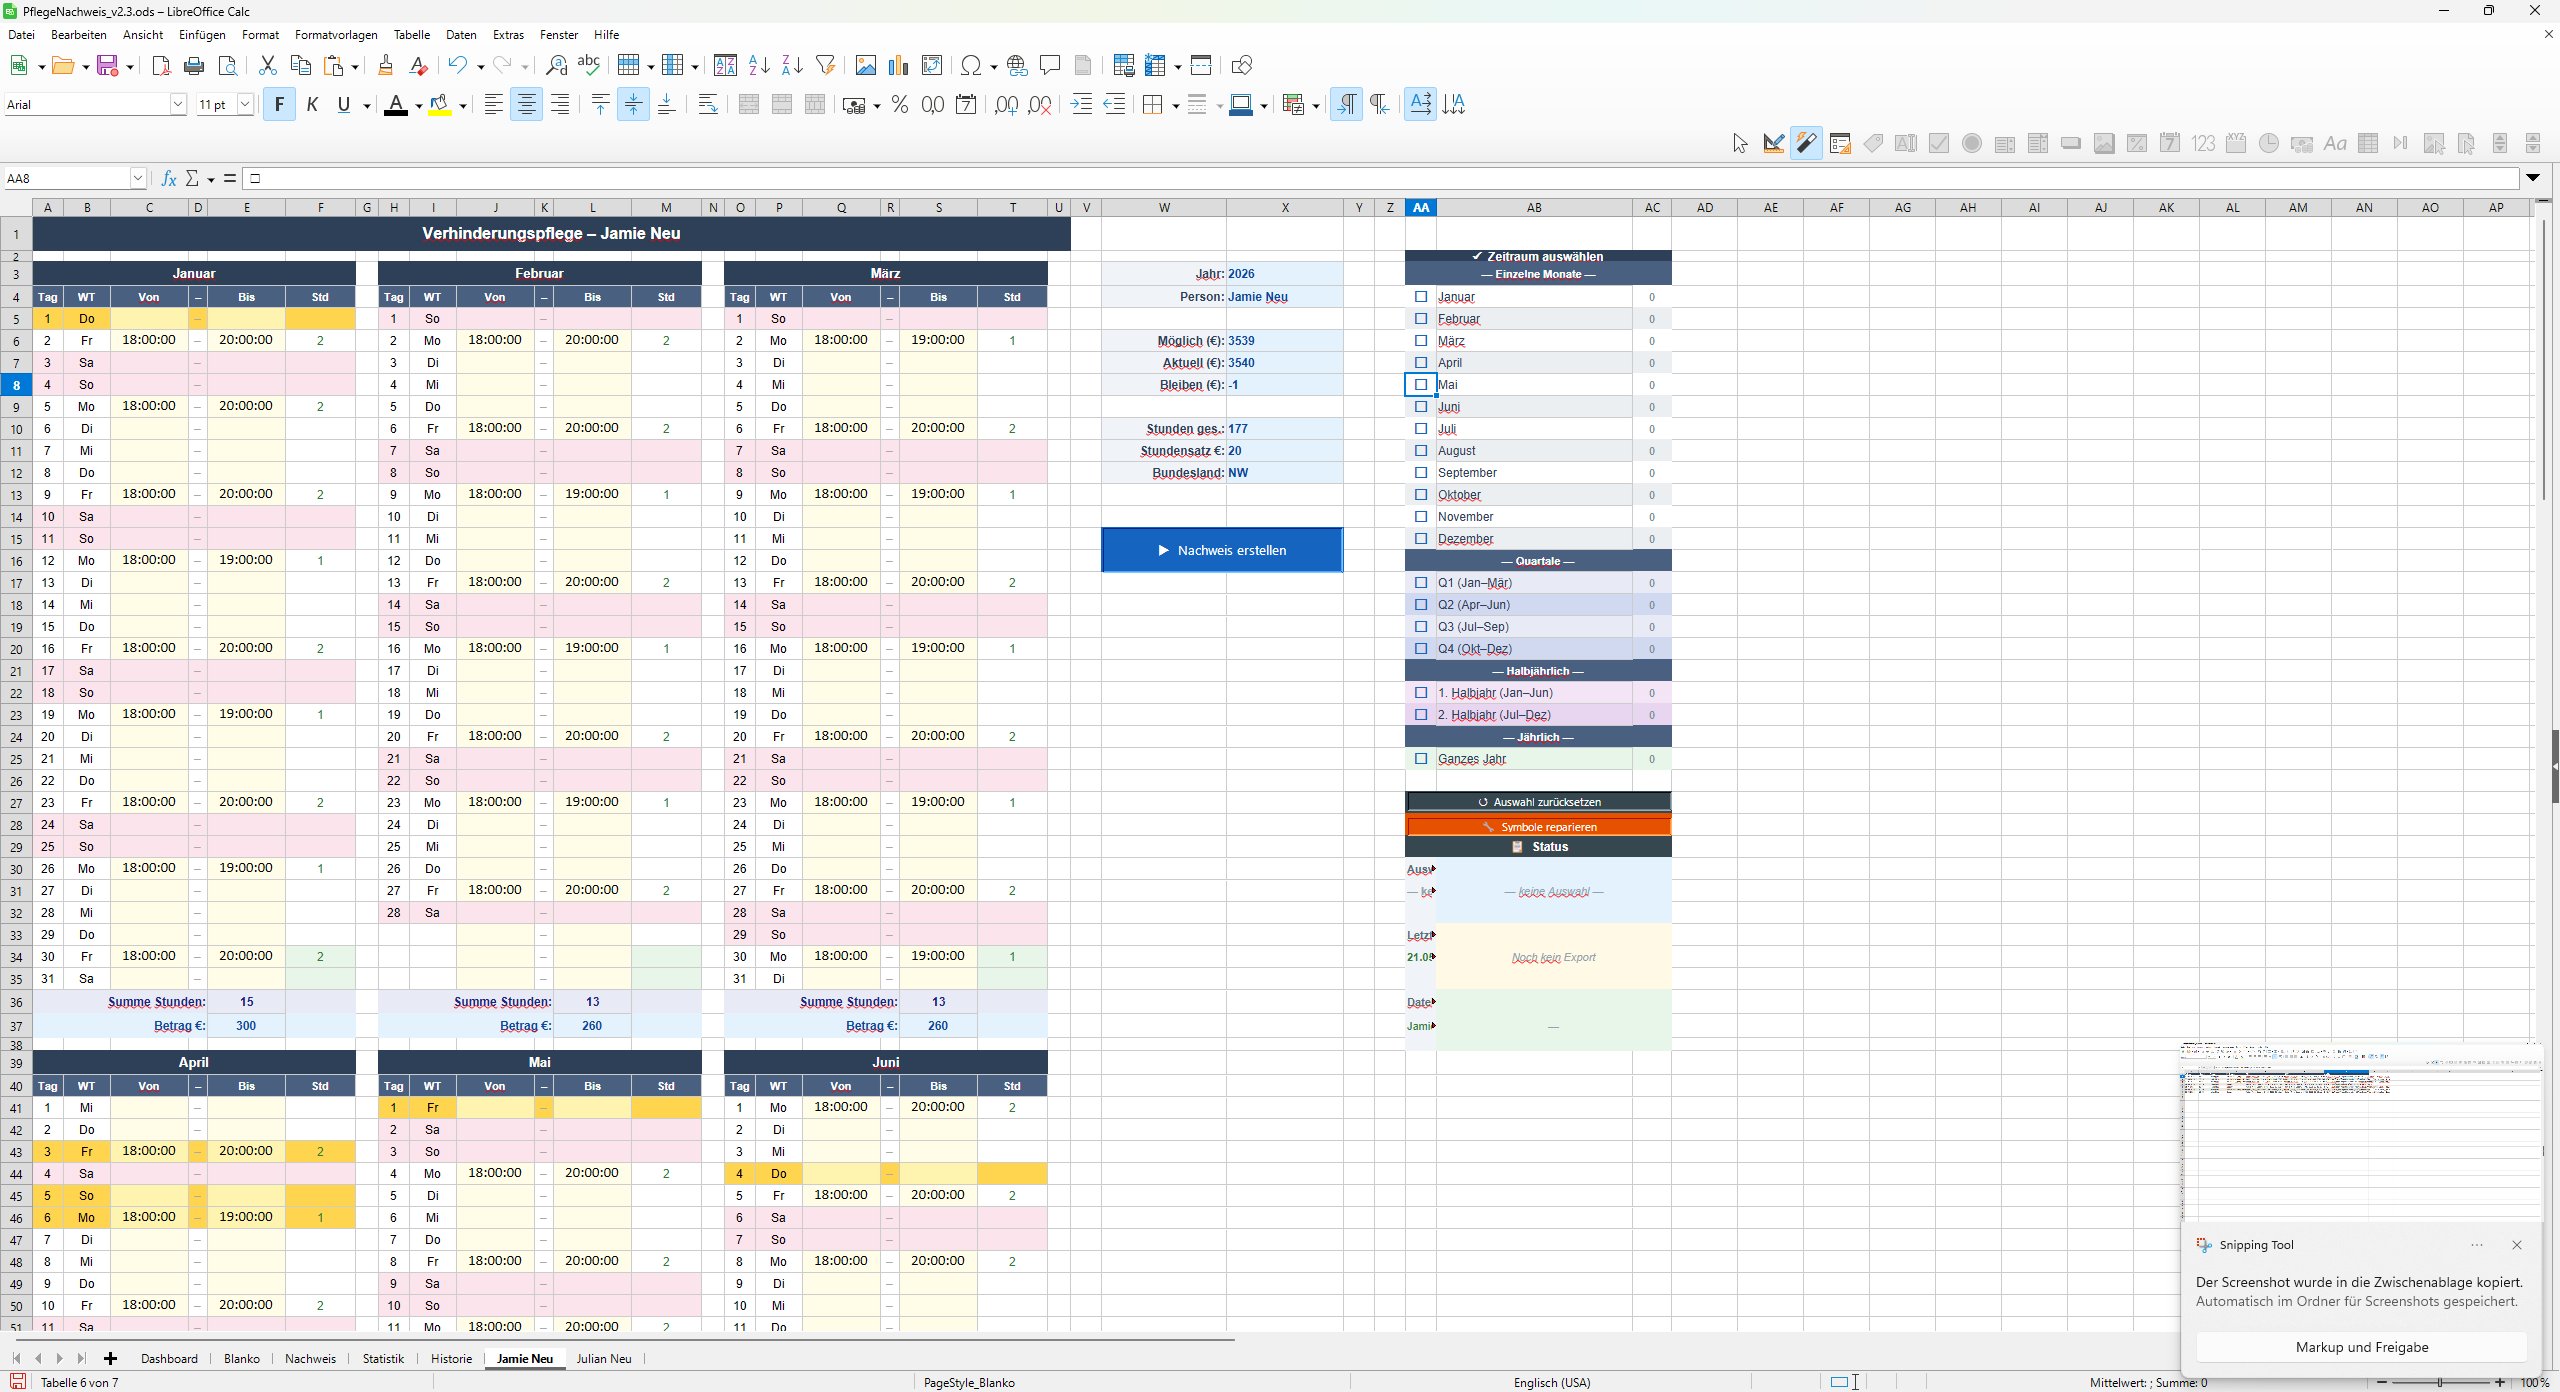
Task: Click the Save document icon
Action: pyautogui.click(x=107, y=66)
